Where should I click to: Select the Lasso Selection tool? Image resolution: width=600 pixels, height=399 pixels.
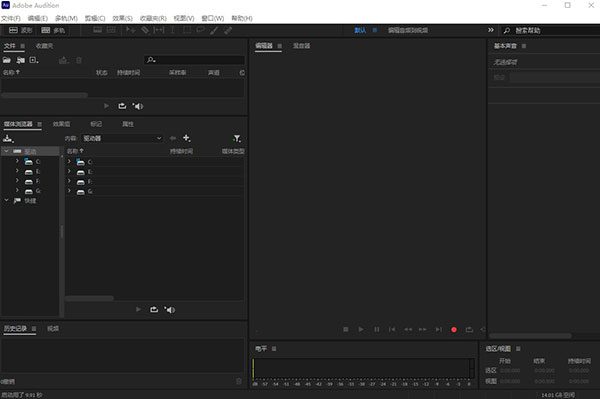click(x=200, y=30)
